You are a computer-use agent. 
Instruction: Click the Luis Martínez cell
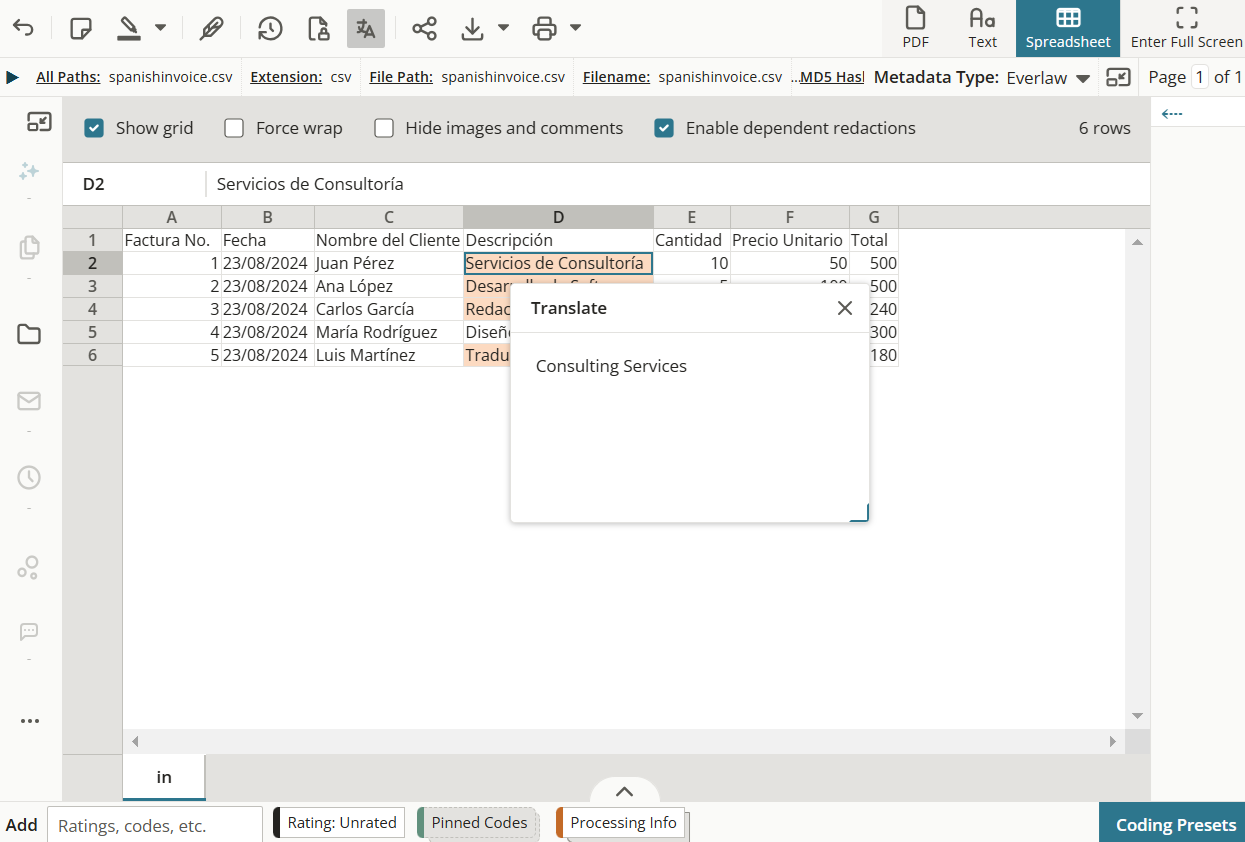point(389,355)
